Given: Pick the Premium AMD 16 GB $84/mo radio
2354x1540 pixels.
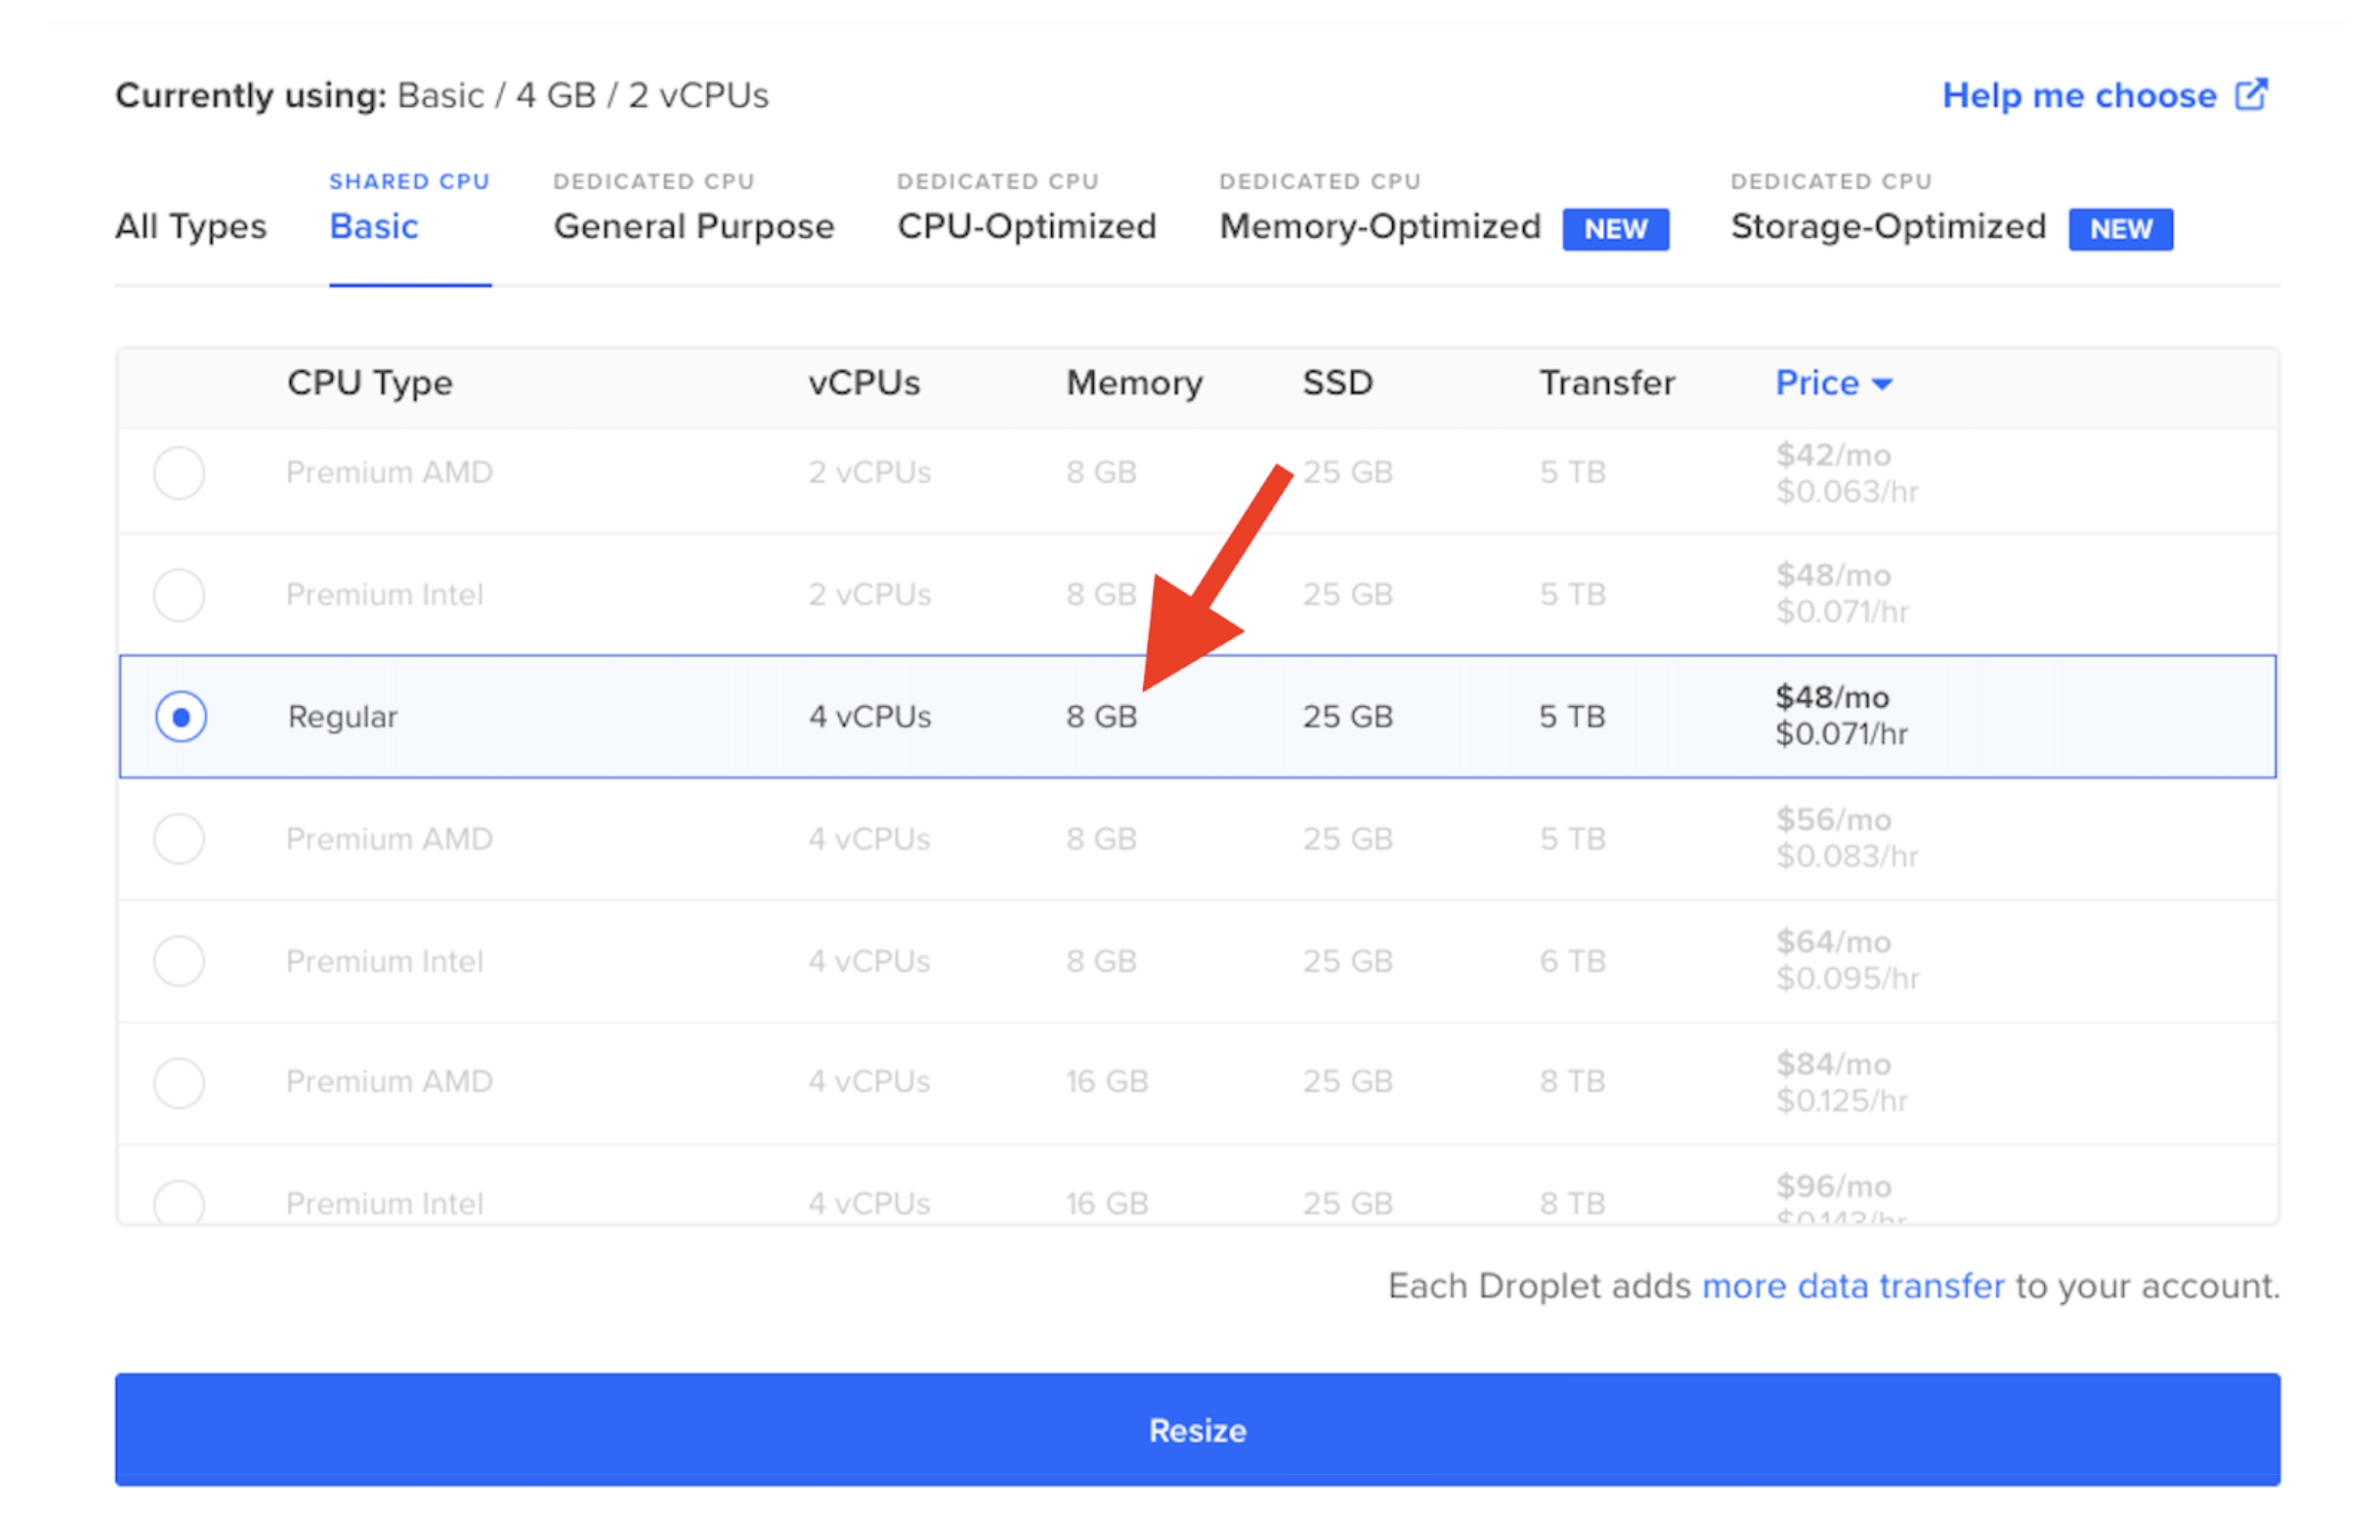Looking at the screenshot, I should coord(179,1082).
